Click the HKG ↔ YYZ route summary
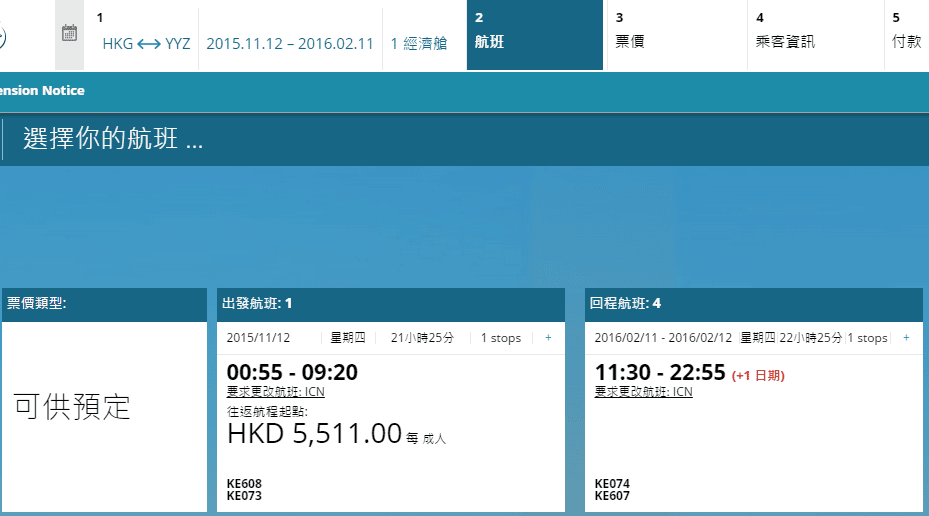This screenshot has width=929, height=516. click(146, 43)
